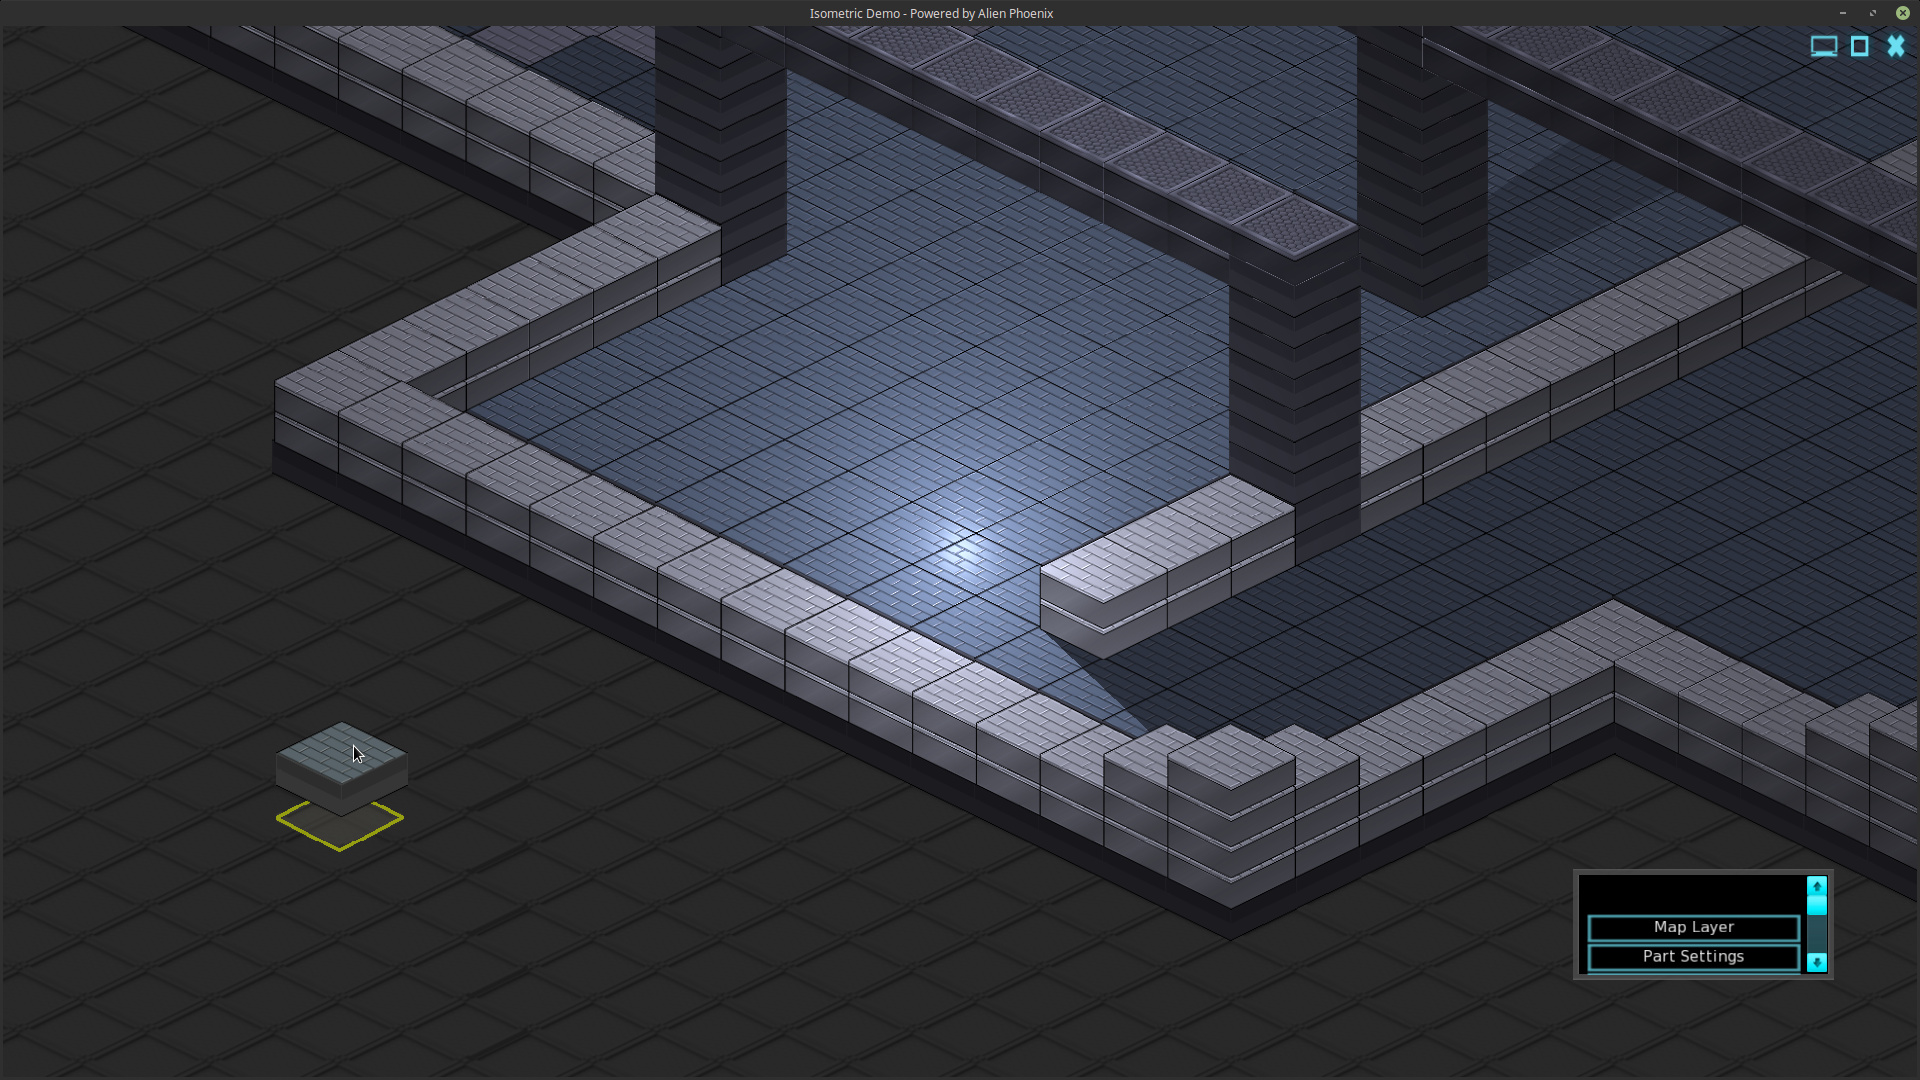Restore the window using the title bar resize icon
The image size is (1920, 1080).
1872,13
